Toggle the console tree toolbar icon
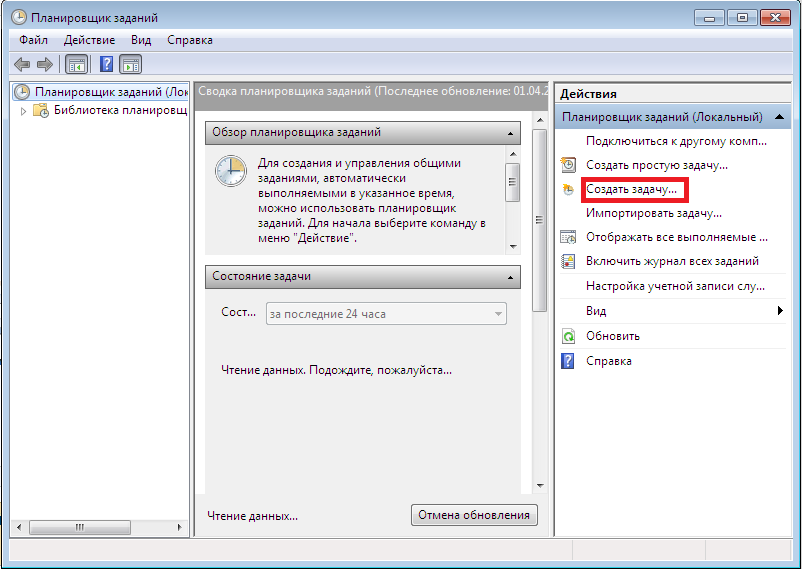 point(76,64)
